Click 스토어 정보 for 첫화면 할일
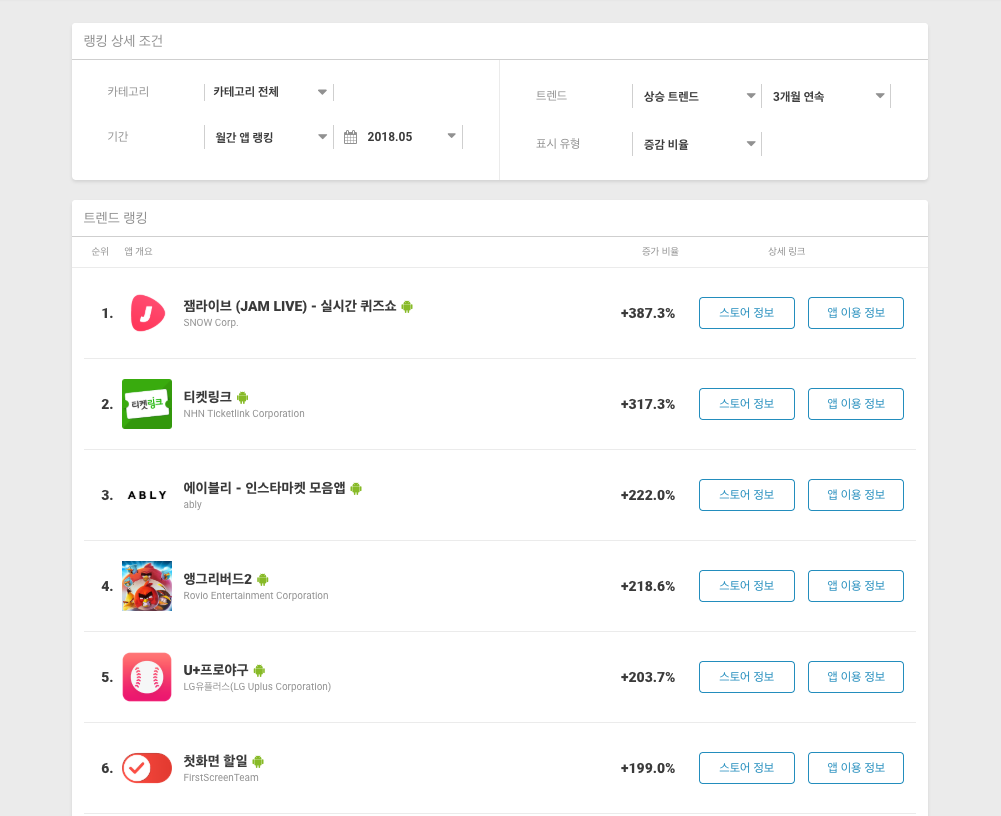The height and width of the screenshot is (816, 1001). 747,768
